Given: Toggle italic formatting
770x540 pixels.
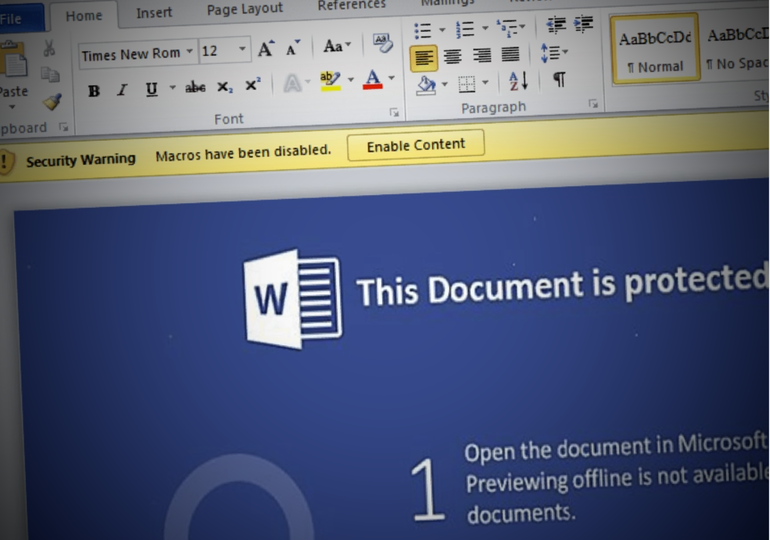Looking at the screenshot, I should (122, 90).
